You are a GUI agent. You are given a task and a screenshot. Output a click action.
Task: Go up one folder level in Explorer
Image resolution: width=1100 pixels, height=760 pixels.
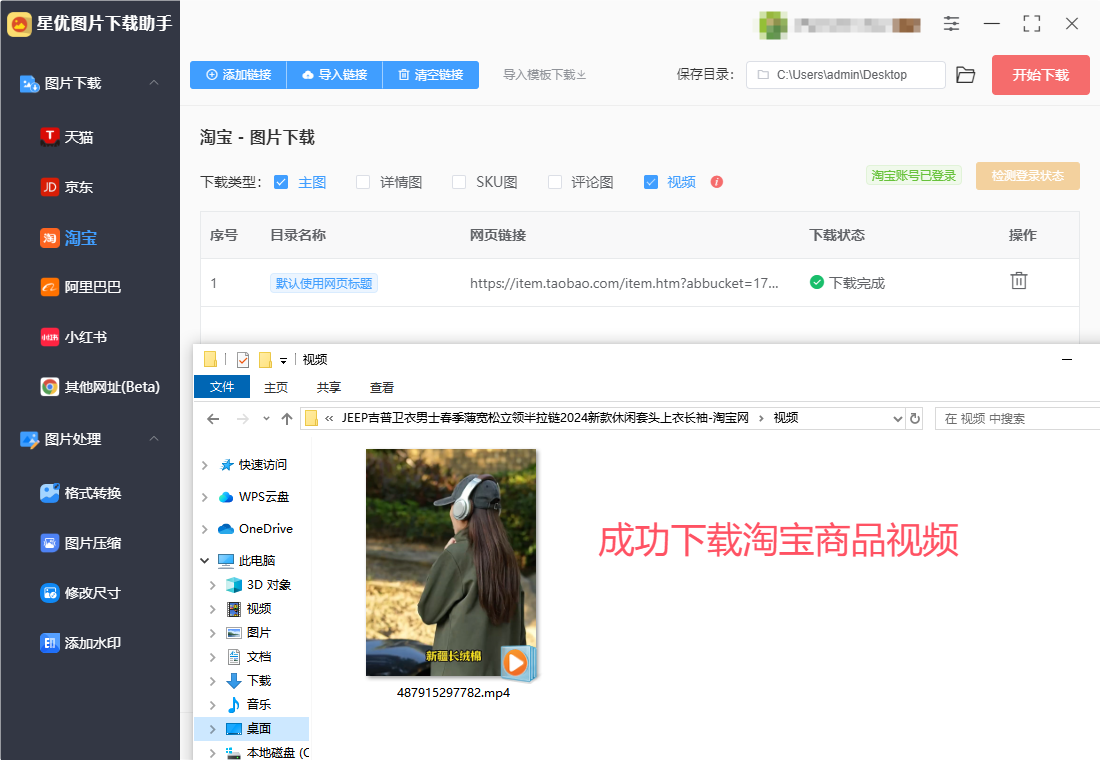click(287, 419)
